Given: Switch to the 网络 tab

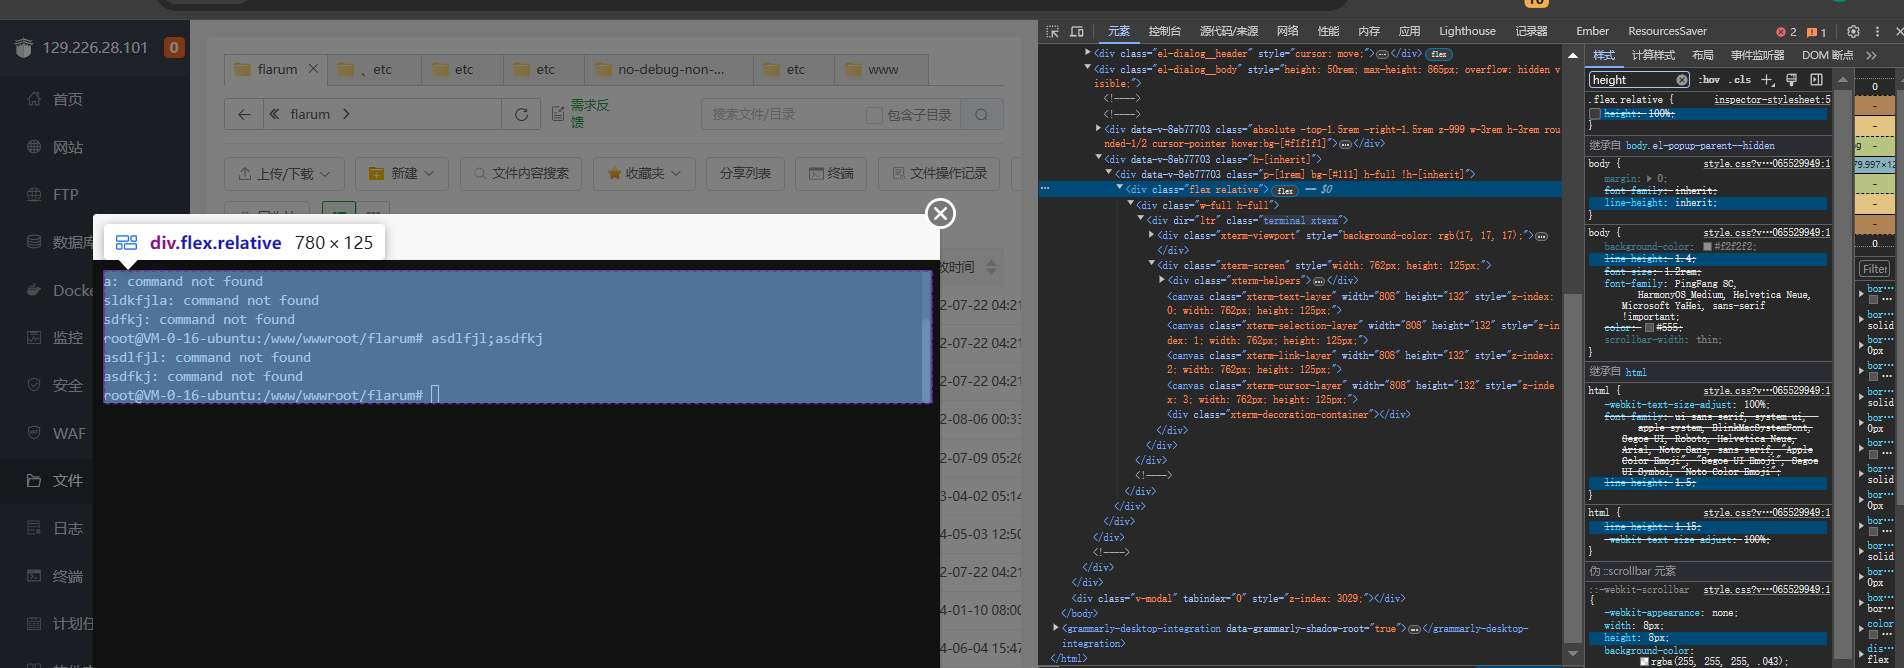Looking at the screenshot, I should tap(1288, 31).
